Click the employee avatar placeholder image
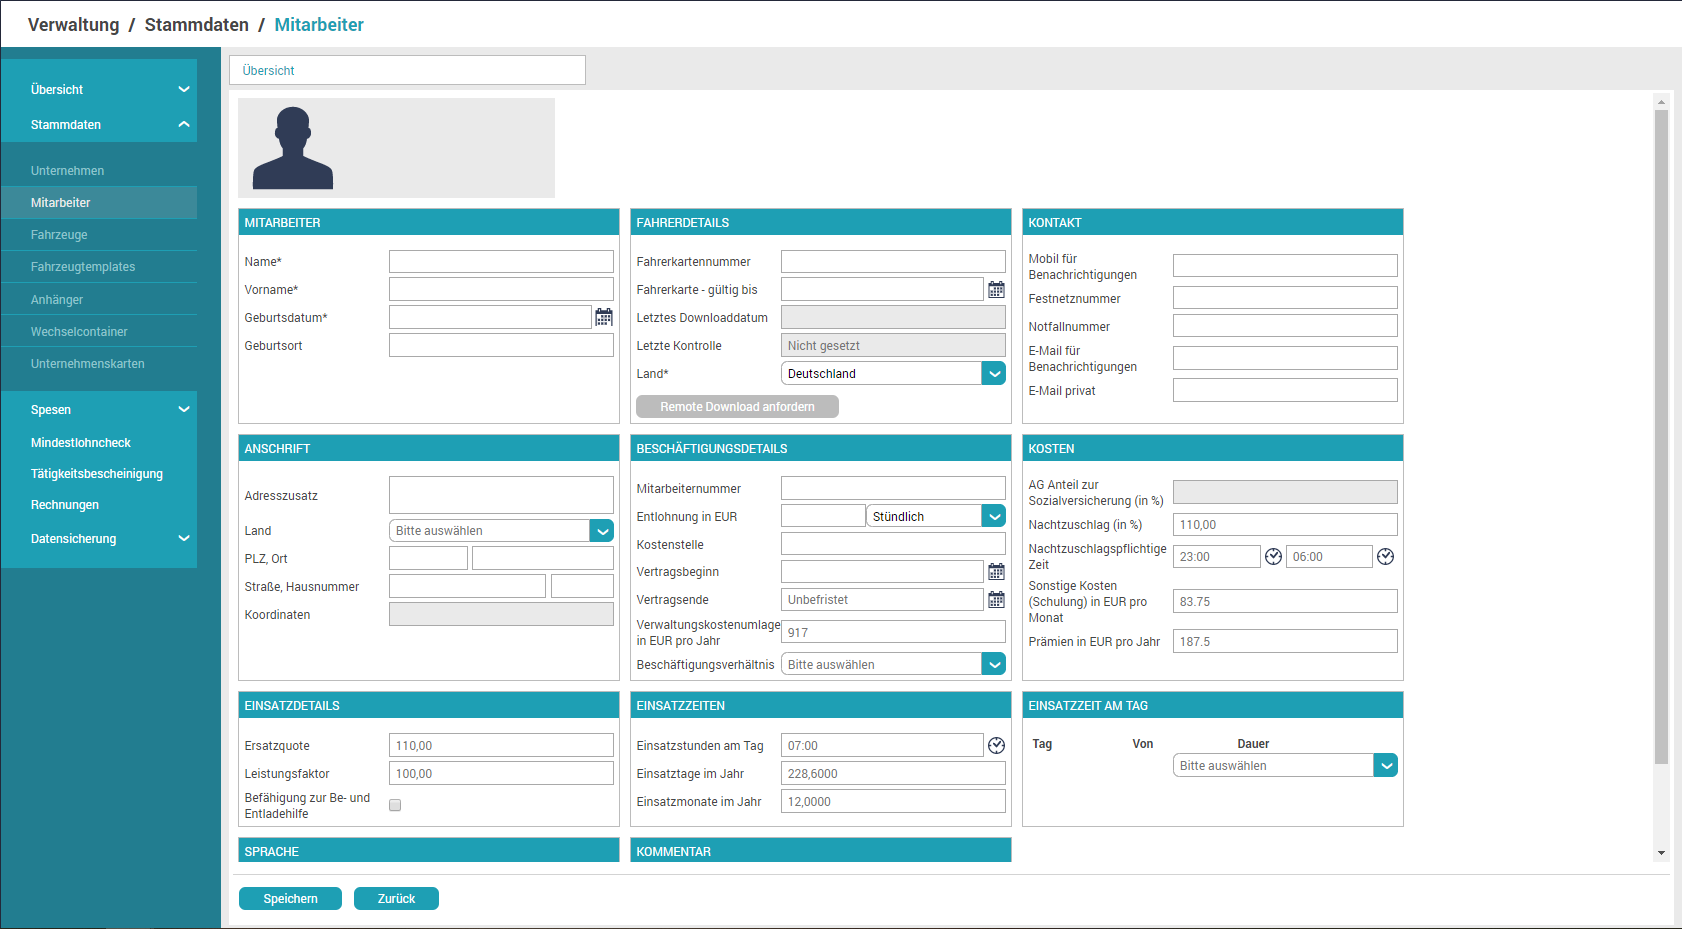 click(x=293, y=148)
